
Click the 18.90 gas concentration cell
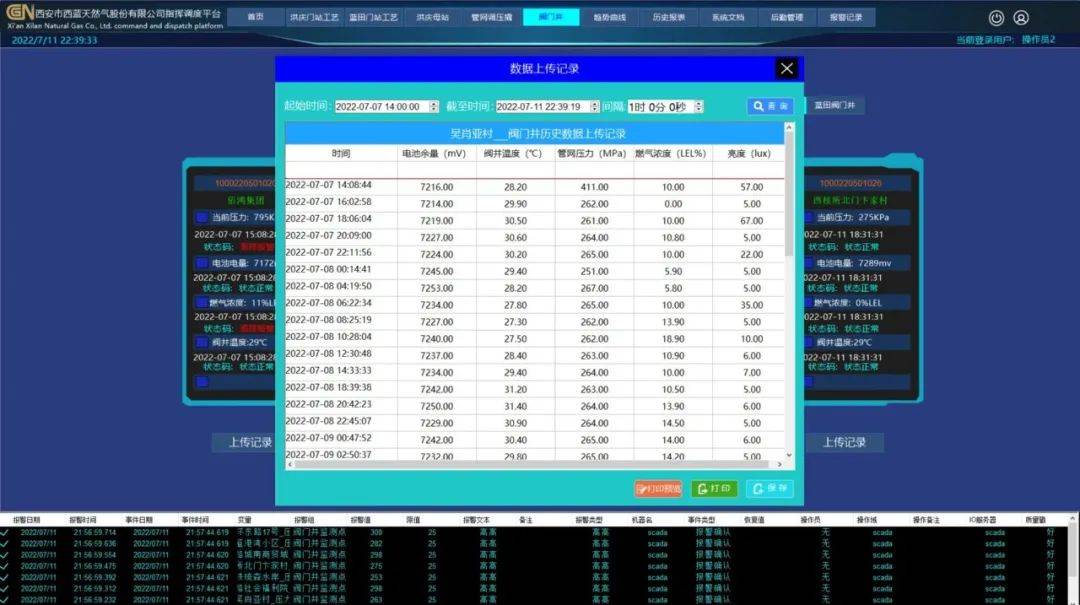tap(673, 339)
